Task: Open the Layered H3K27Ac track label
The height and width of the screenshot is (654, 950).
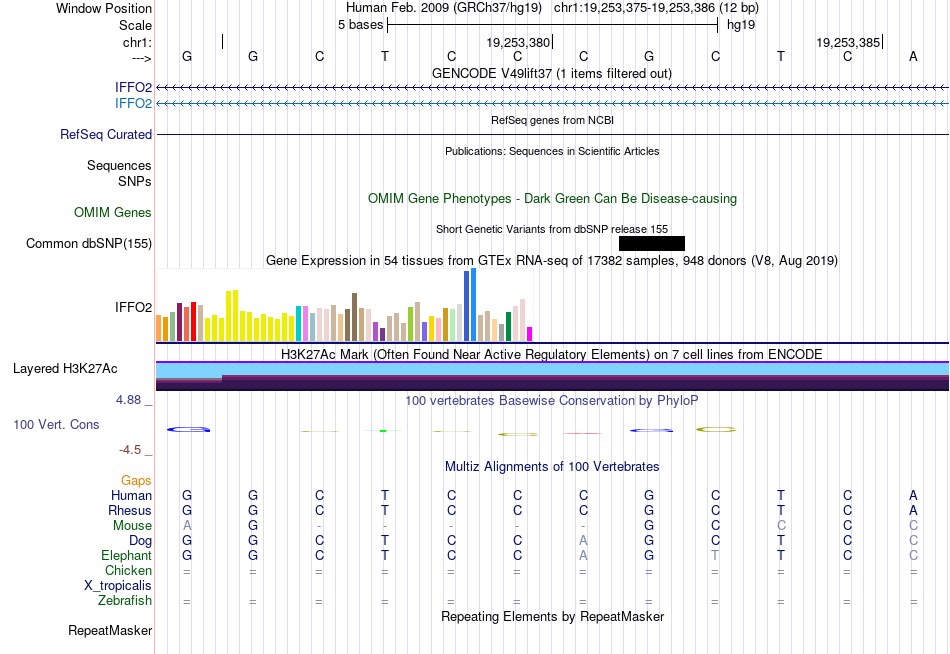Action: [x=65, y=369]
